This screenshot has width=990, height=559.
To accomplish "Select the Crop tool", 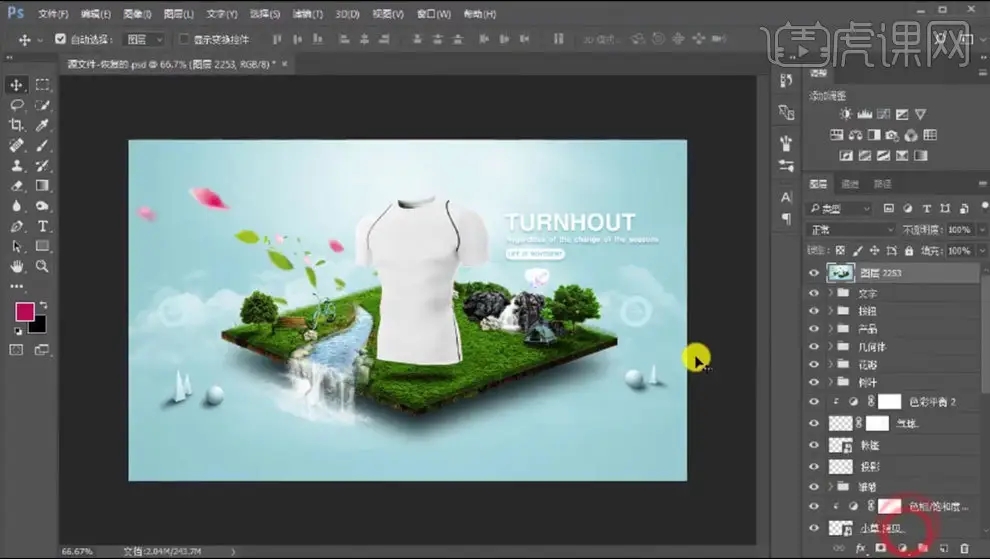I will (x=16, y=125).
